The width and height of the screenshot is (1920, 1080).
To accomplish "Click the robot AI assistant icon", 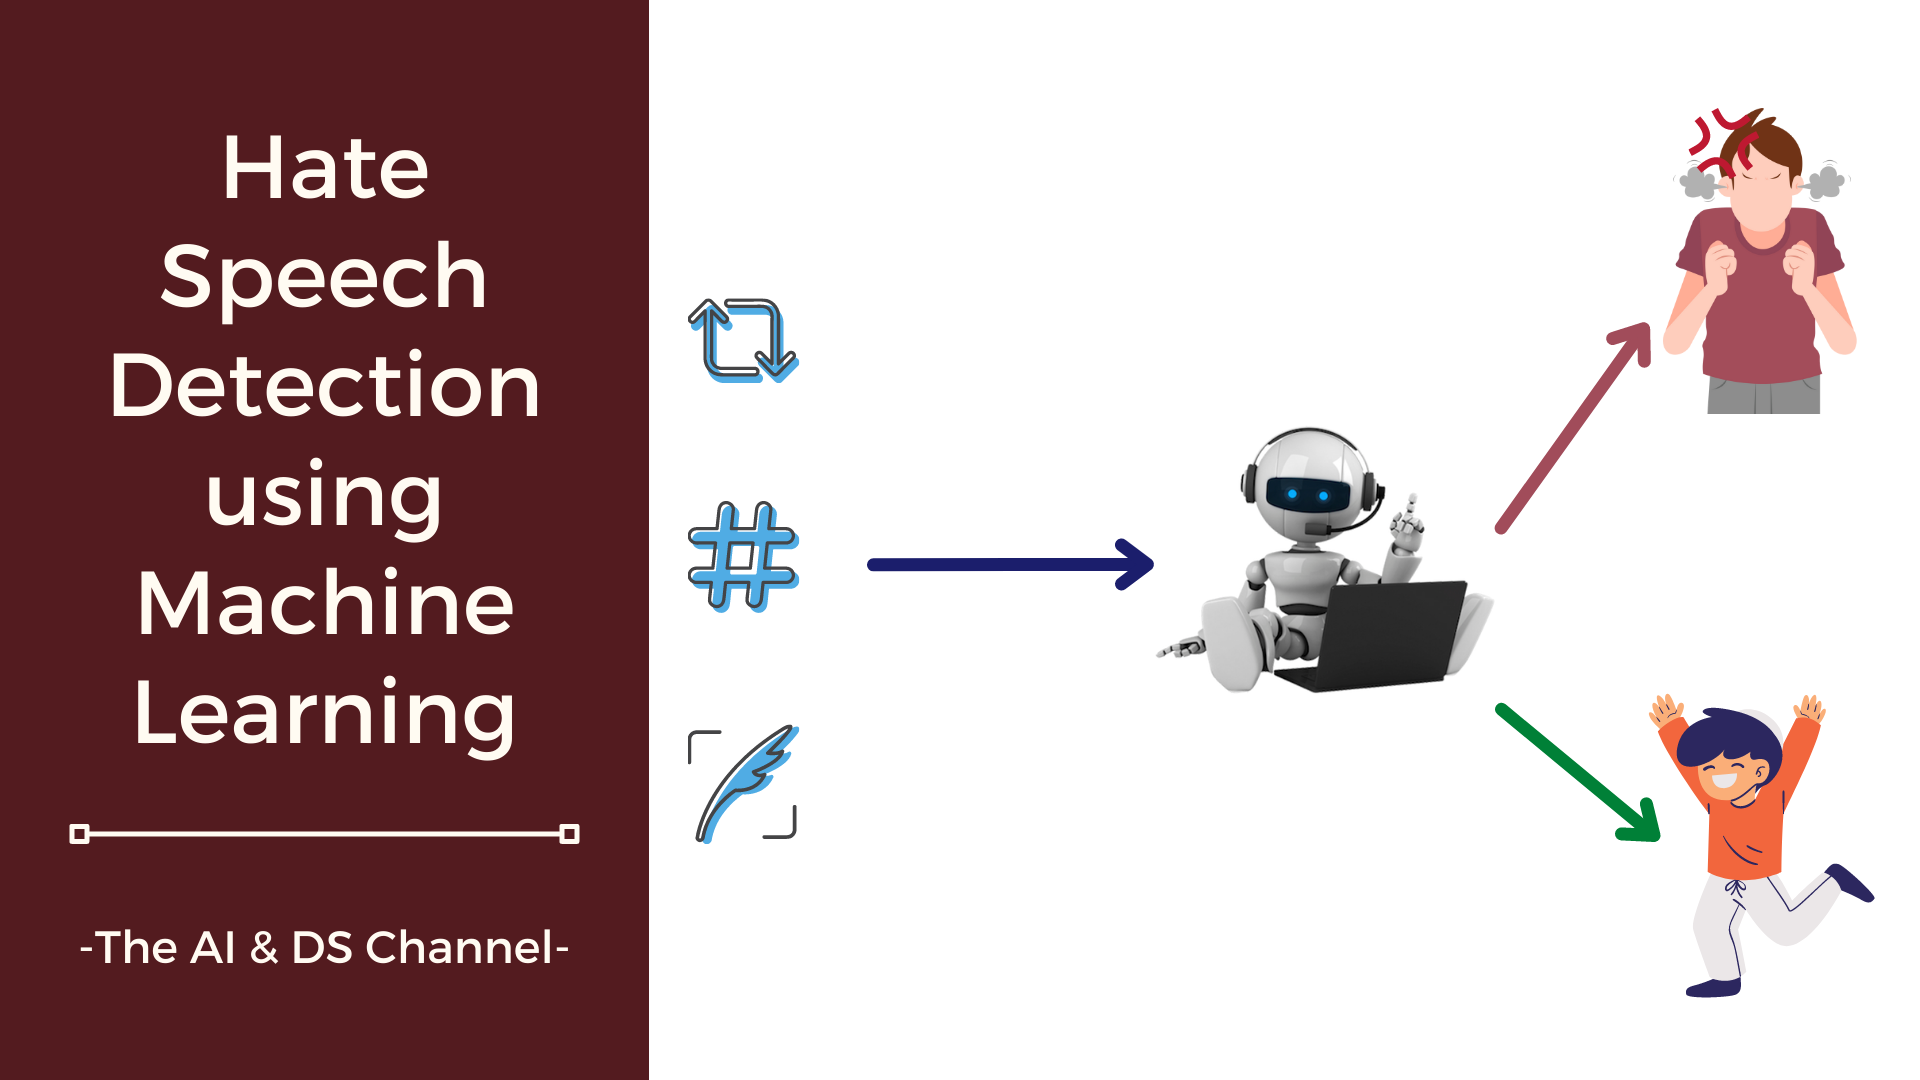I will point(1266,567).
